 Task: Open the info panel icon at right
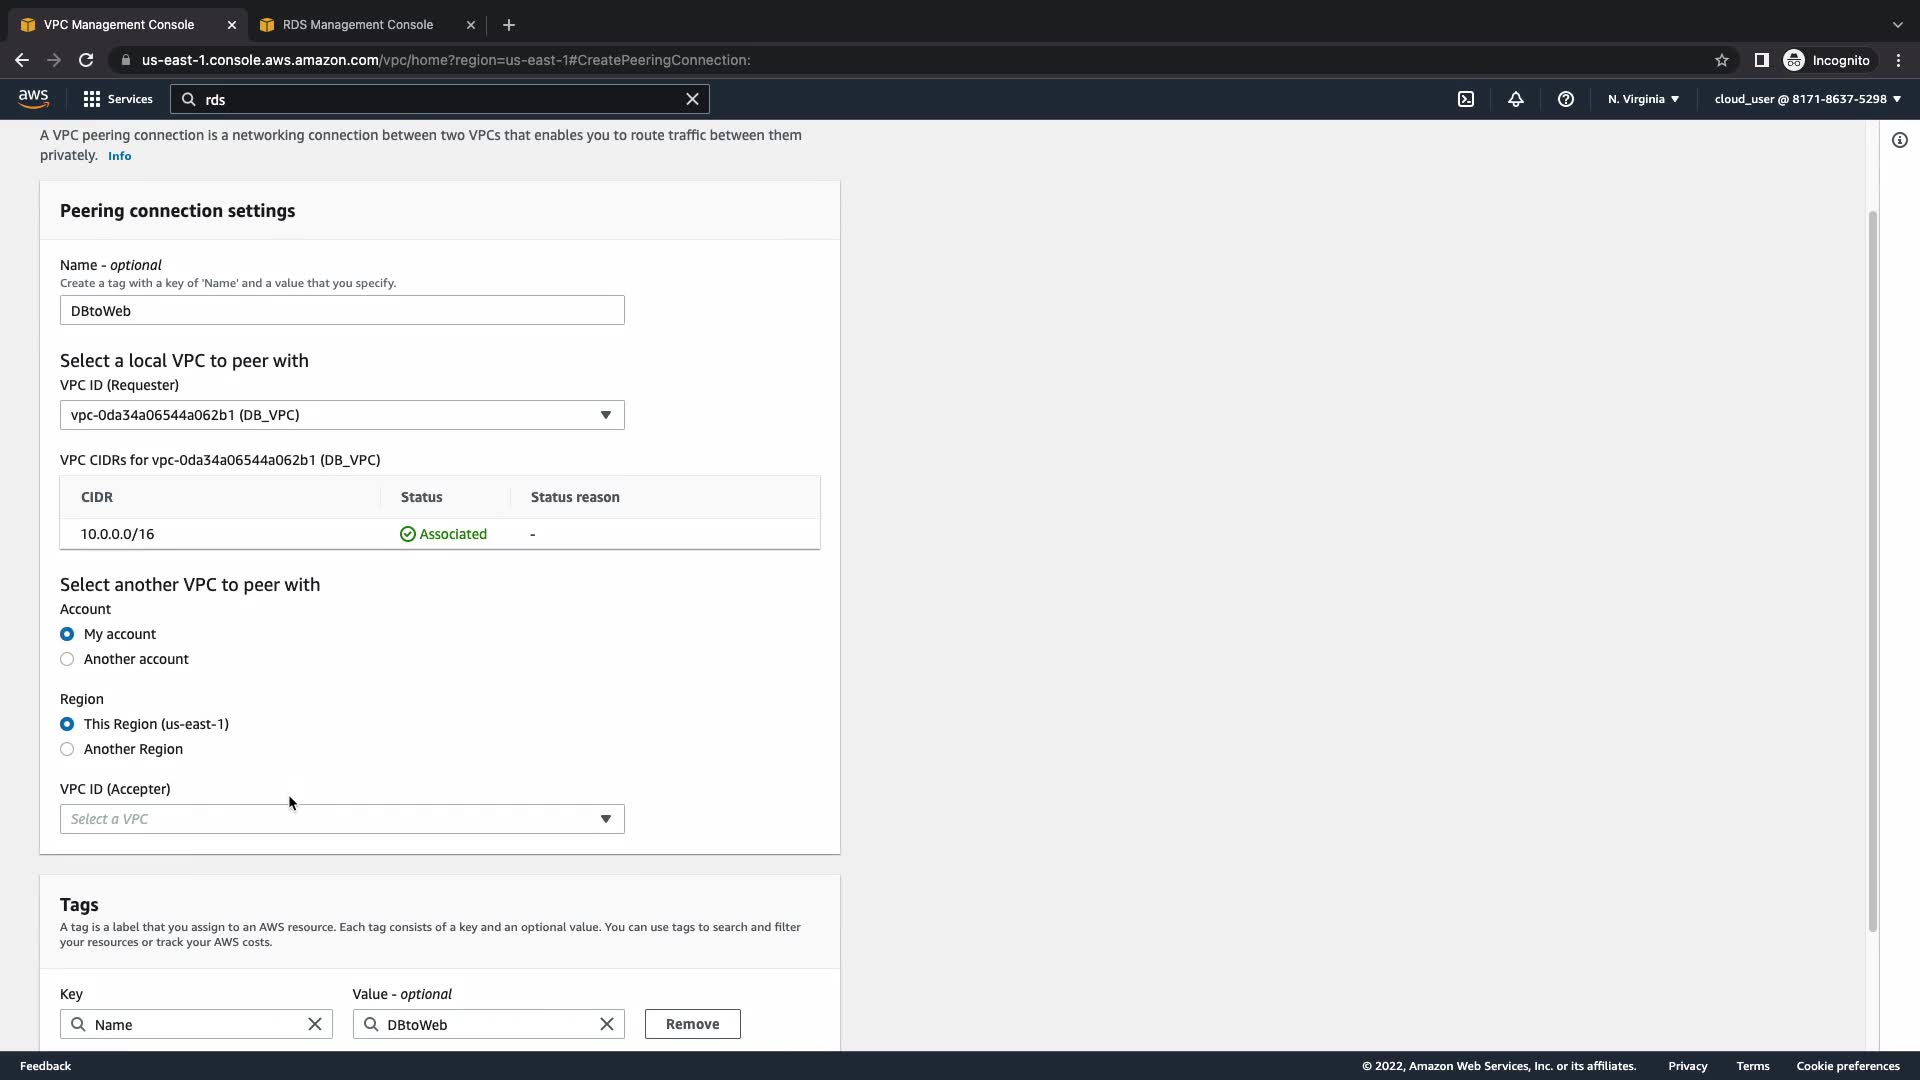1900,140
